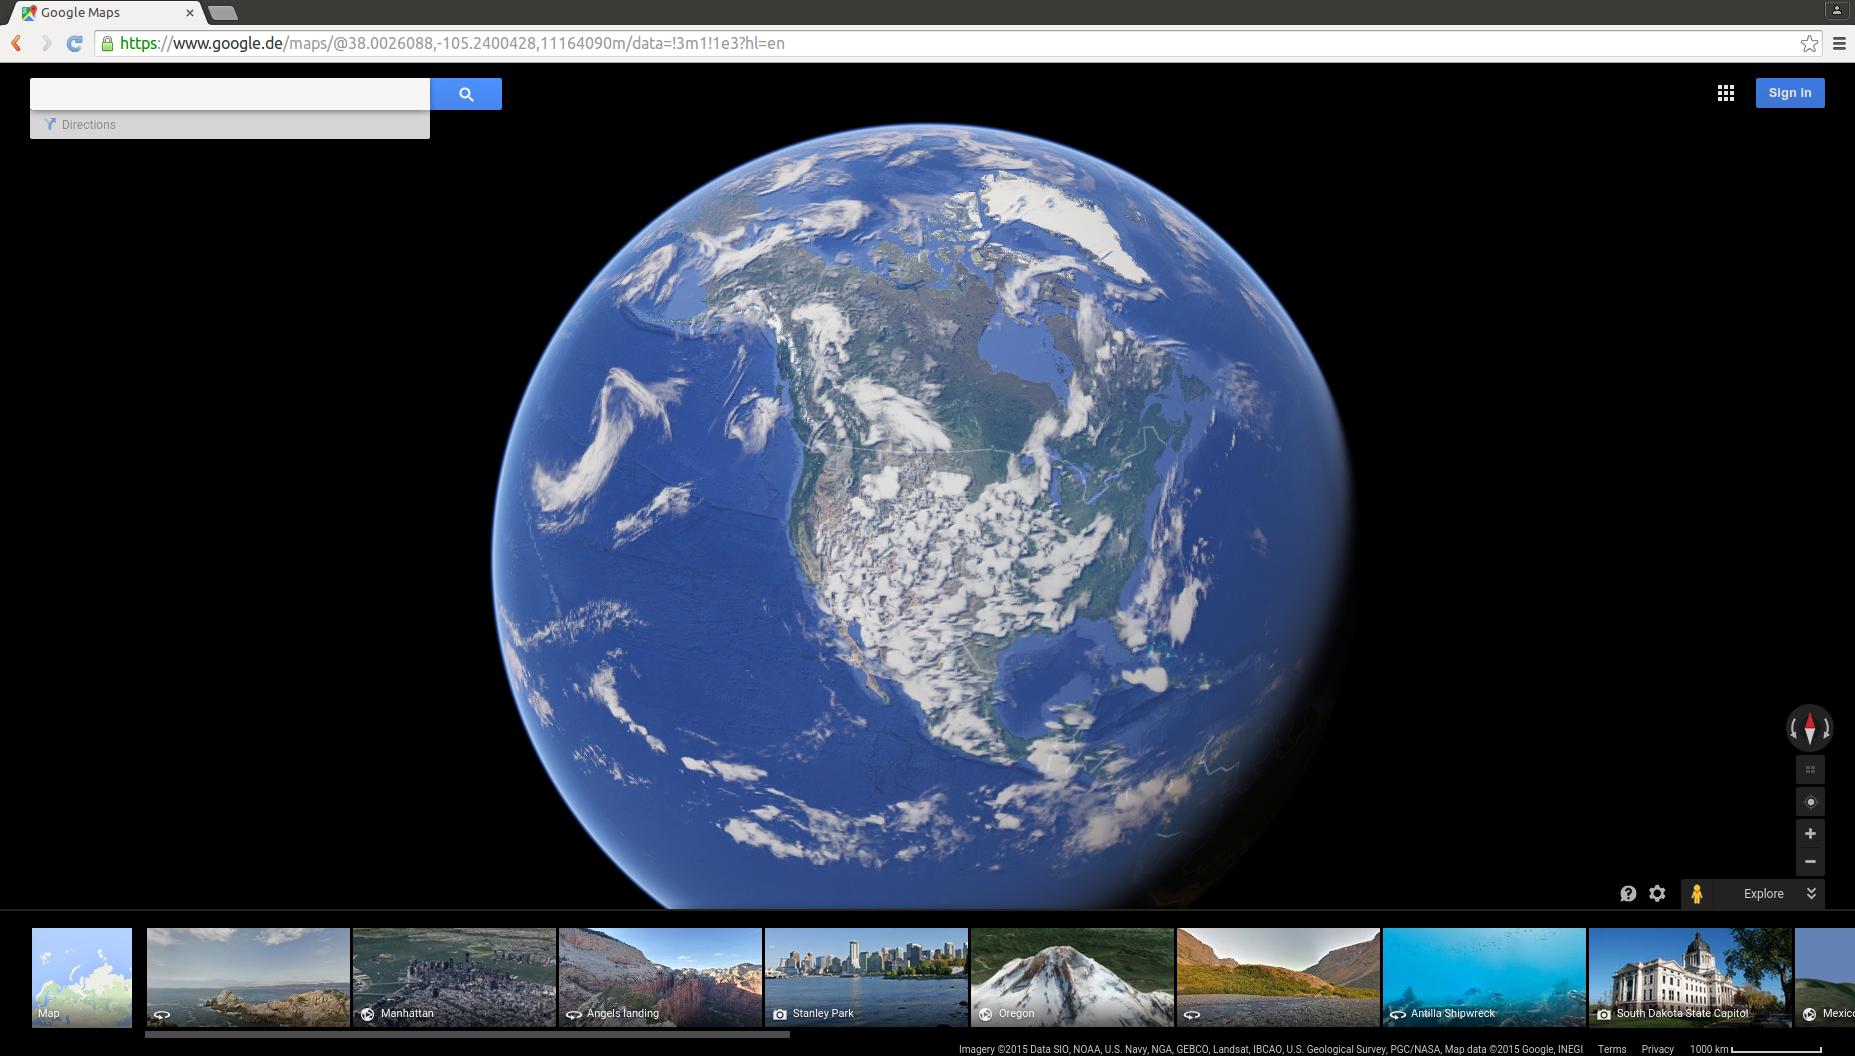This screenshot has height=1056, width=1855.
Task: Click the Sign in button
Action: tap(1789, 92)
